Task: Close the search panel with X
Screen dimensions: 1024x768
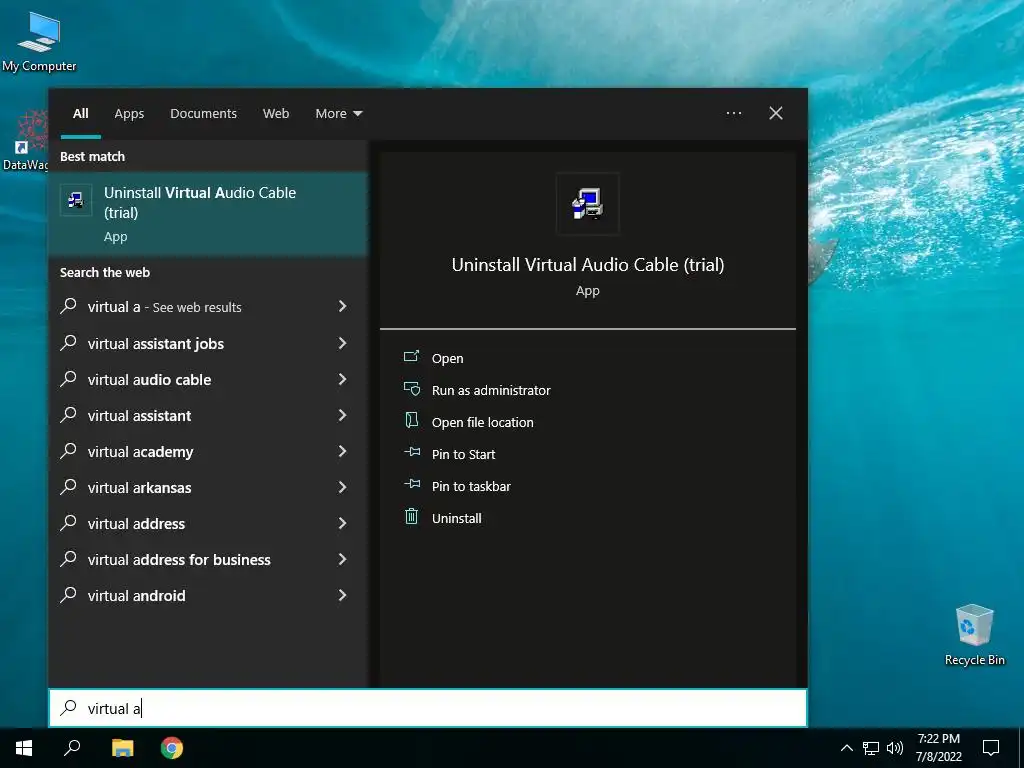Action: click(775, 113)
